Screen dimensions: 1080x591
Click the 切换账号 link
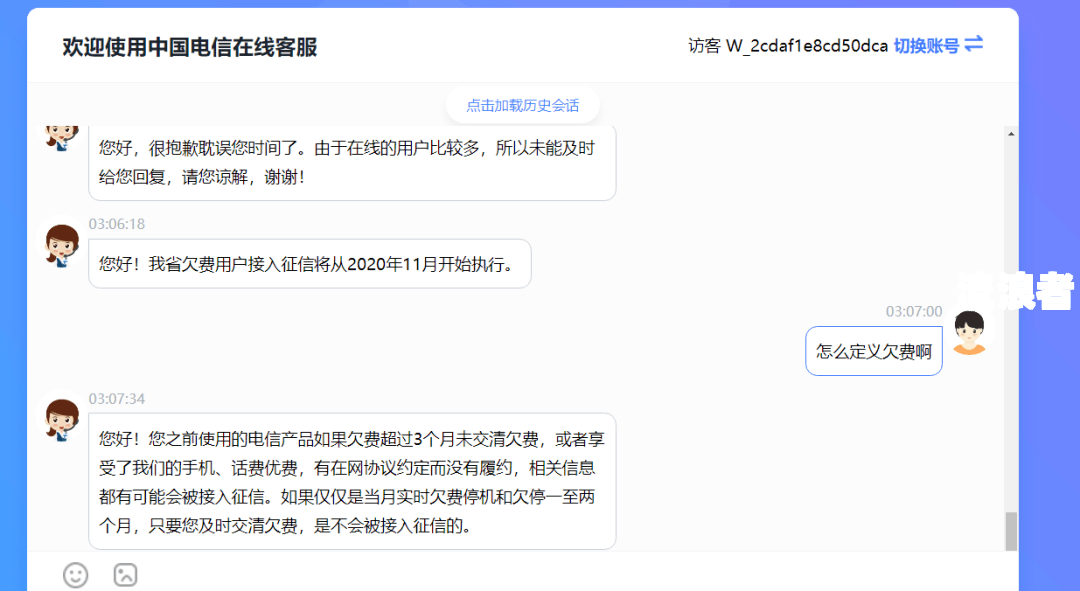click(x=926, y=46)
